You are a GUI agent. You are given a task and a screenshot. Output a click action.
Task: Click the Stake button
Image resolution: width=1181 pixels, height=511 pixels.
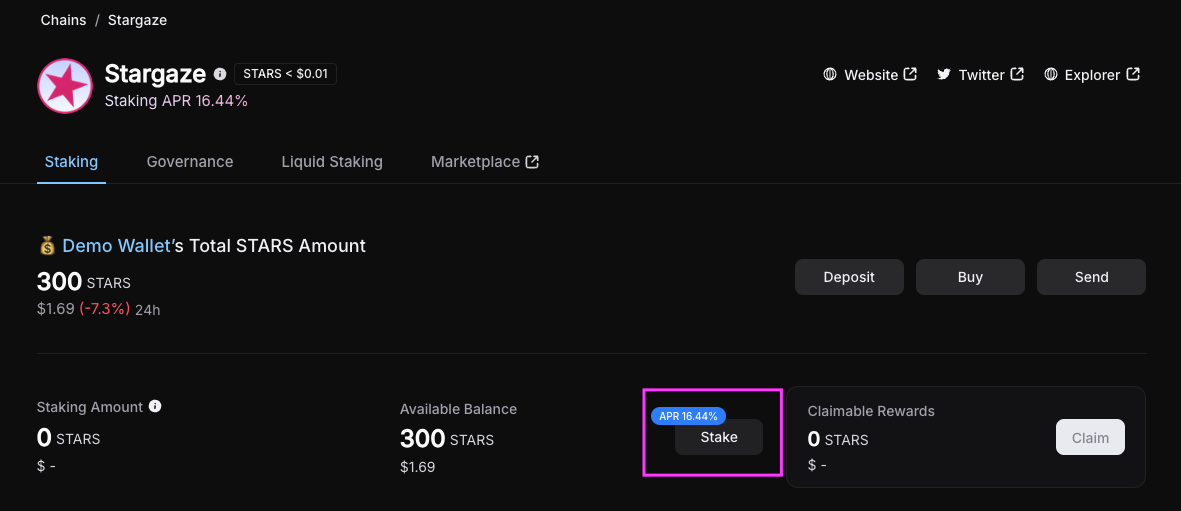[719, 437]
